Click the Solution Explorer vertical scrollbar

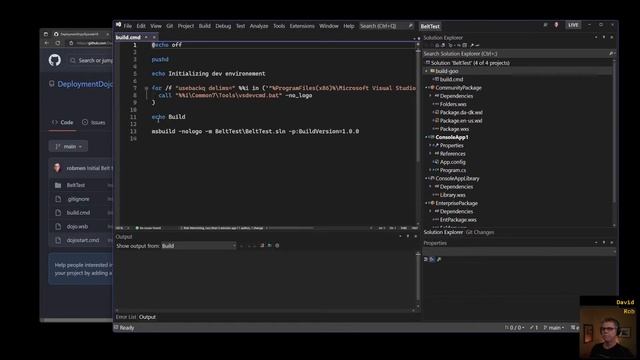[613, 143]
